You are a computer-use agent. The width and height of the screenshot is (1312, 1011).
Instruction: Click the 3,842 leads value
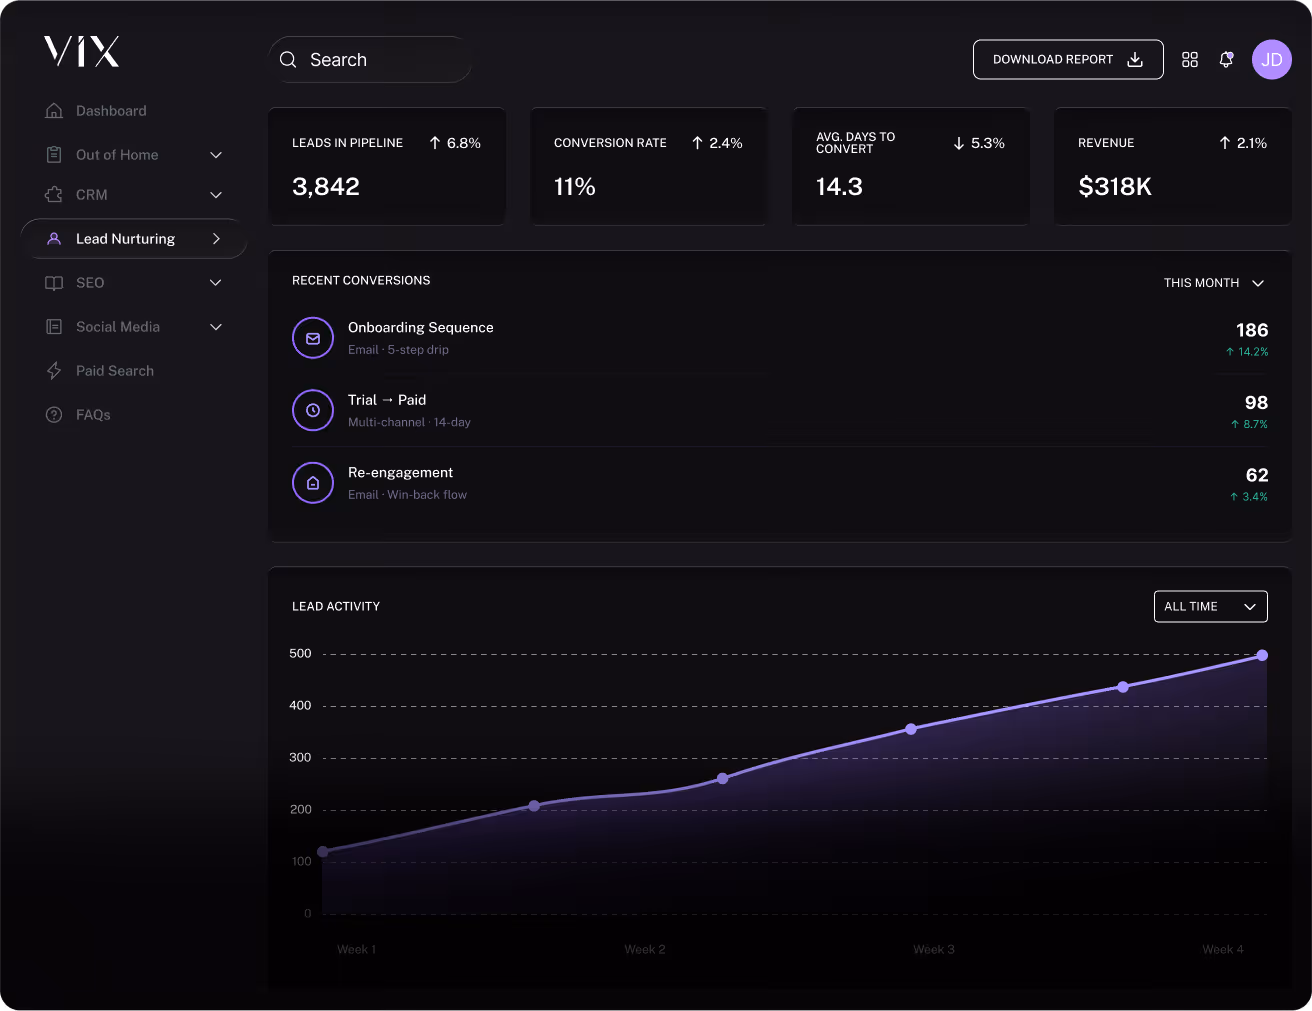pyautogui.click(x=326, y=187)
